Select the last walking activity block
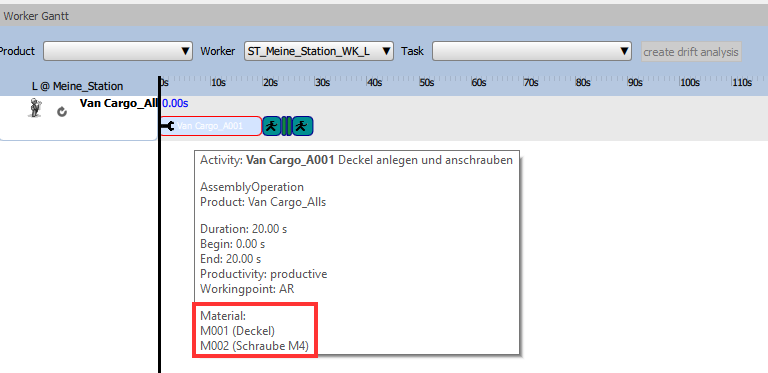This screenshot has height=373, width=768. [x=303, y=126]
